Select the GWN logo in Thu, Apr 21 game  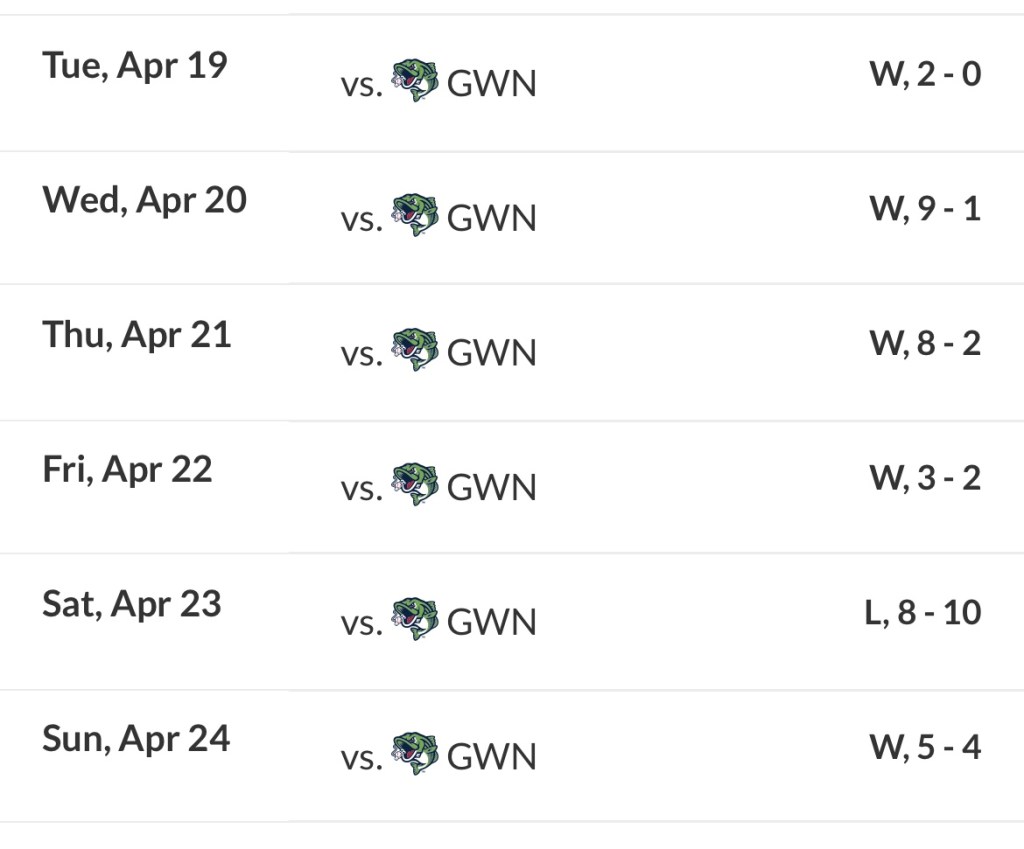coord(414,350)
